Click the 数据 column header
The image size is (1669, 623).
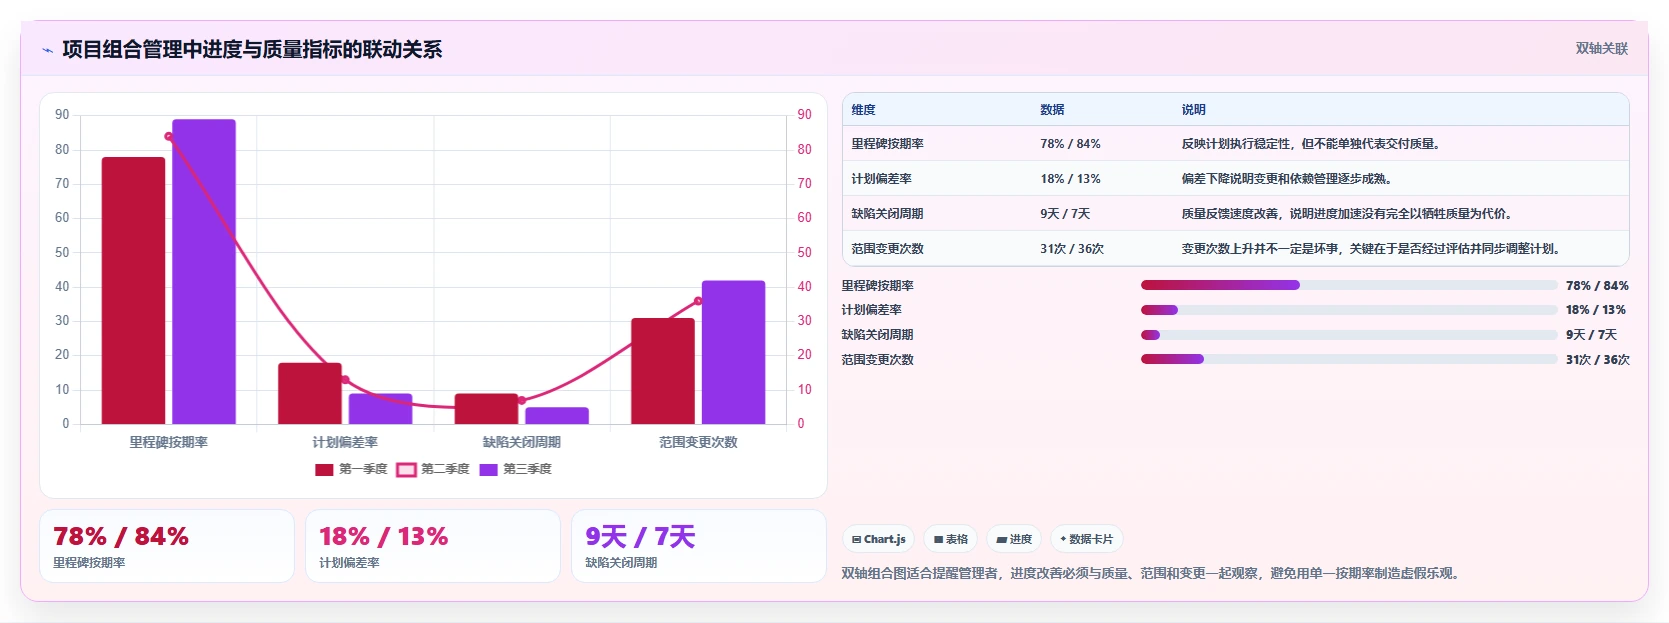tap(1052, 110)
